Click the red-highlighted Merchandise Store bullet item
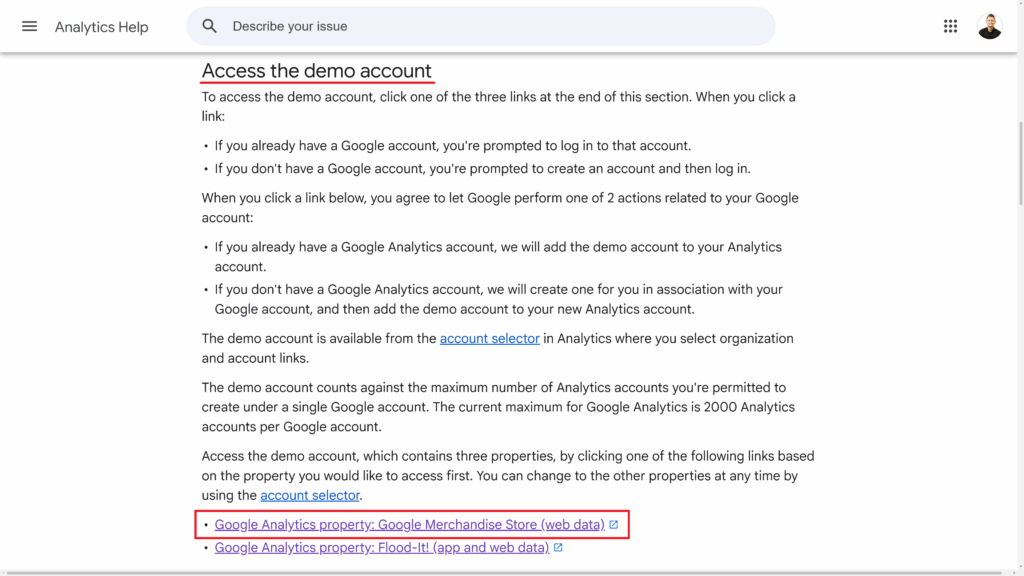Screen dimensions: 1024x576 click(409, 524)
